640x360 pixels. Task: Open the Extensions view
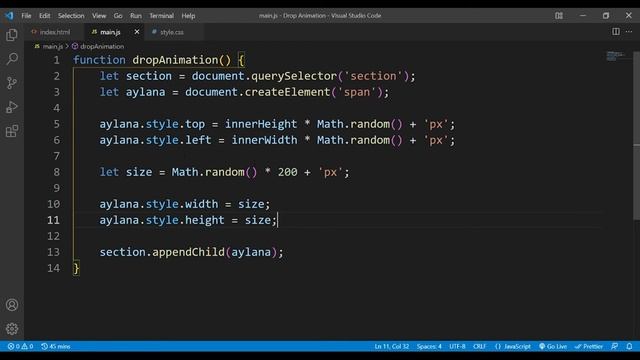12,131
